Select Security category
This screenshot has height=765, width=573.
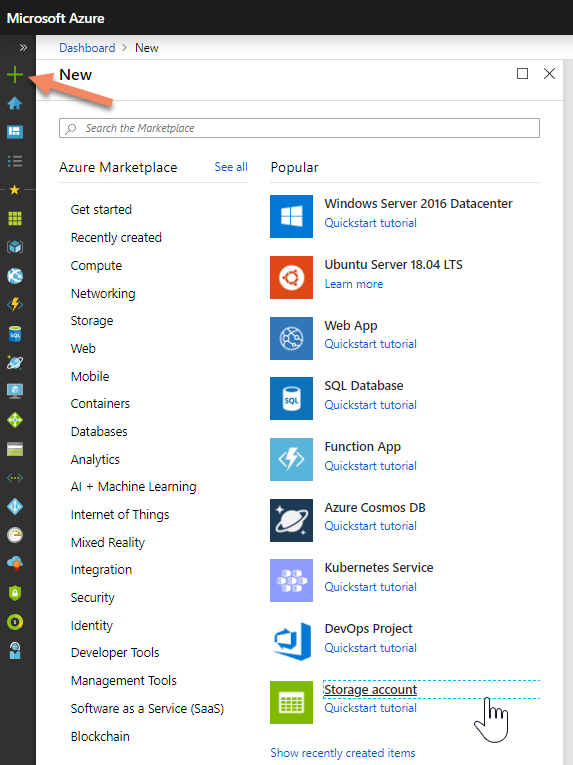click(93, 598)
